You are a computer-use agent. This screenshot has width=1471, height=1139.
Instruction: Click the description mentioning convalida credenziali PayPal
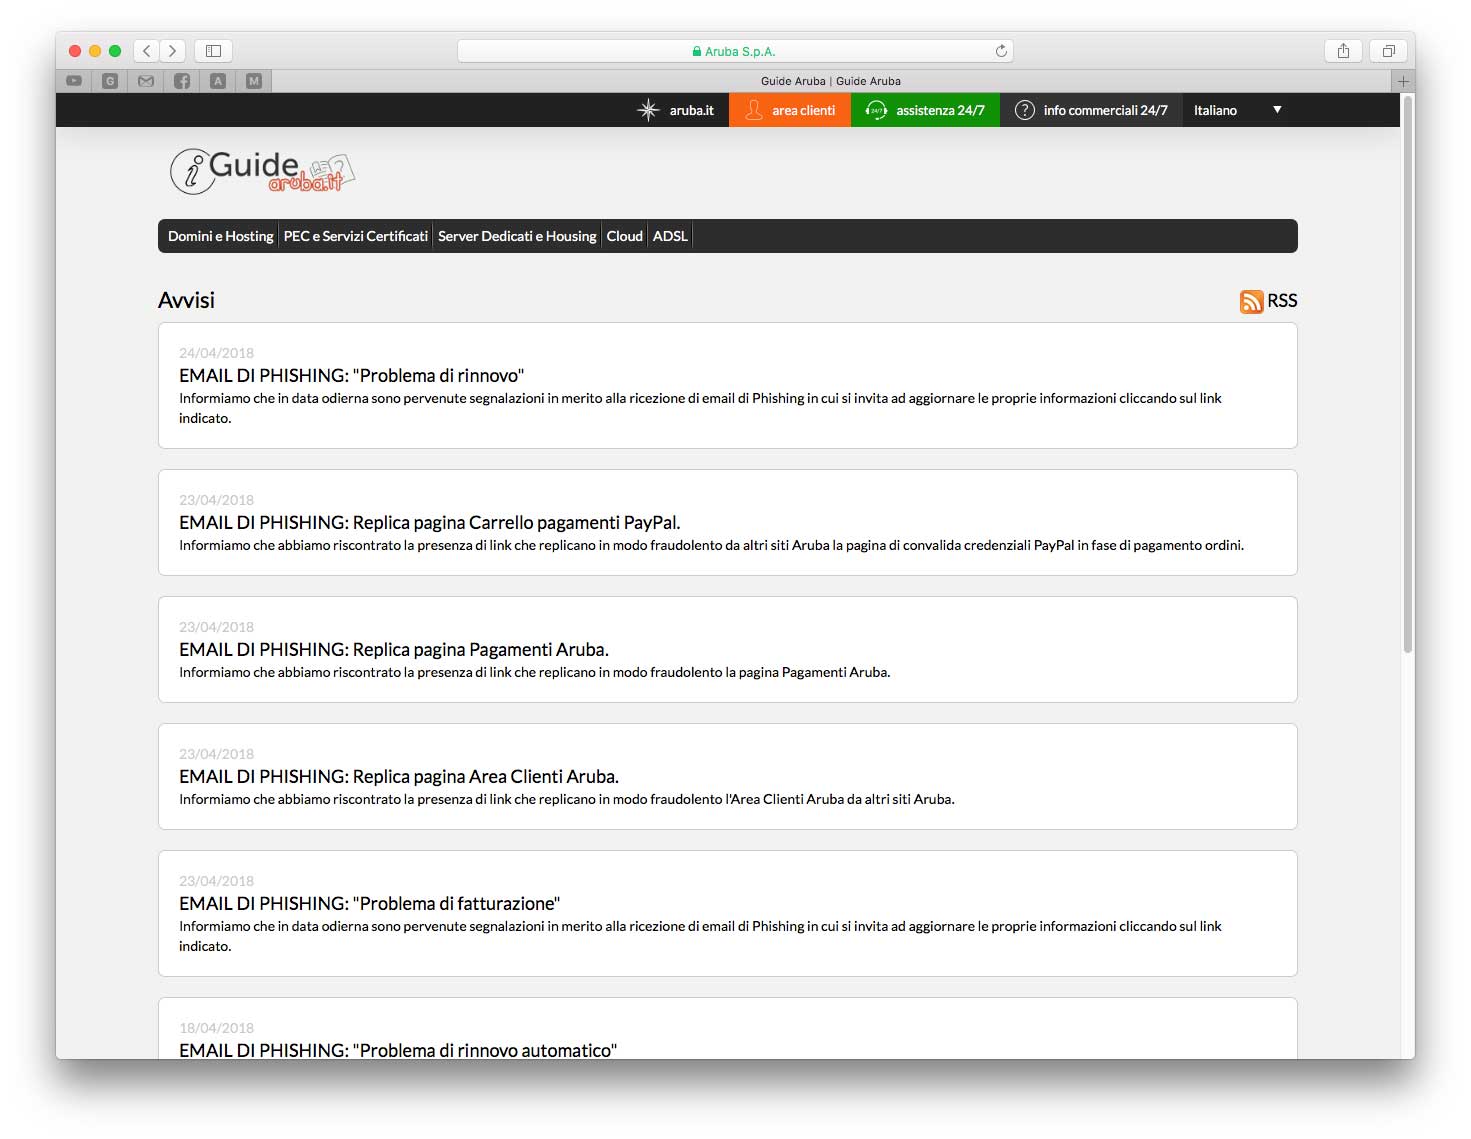click(x=711, y=546)
